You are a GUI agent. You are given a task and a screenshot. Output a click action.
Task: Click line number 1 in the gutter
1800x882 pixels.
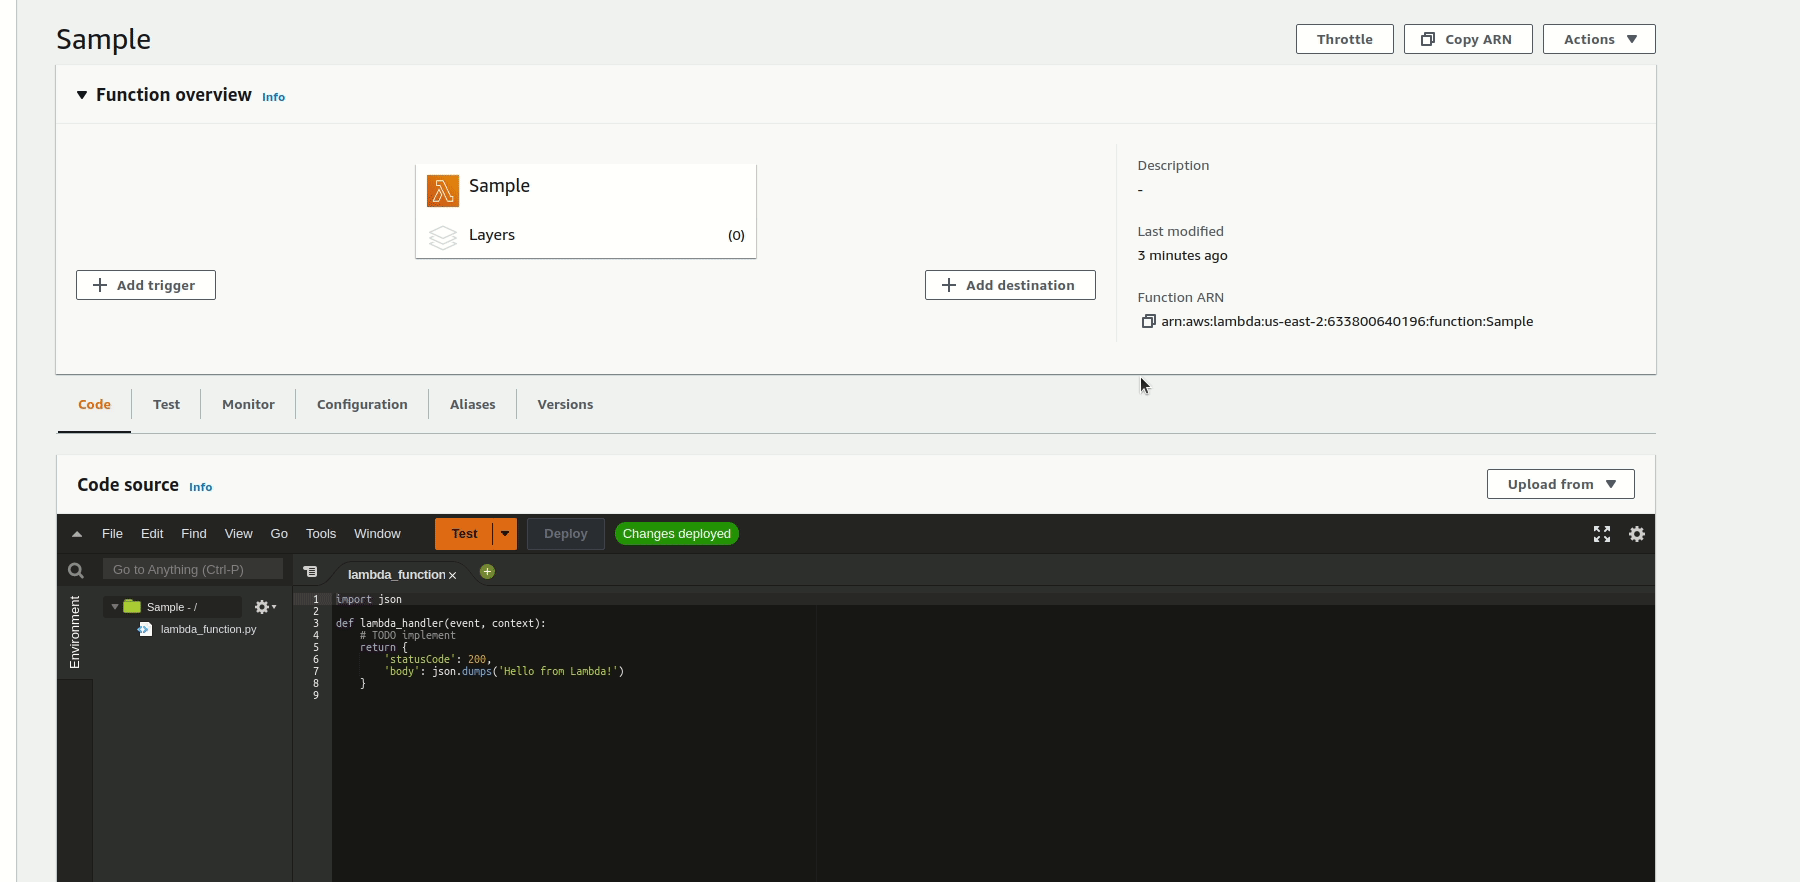pyautogui.click(x=315, y=599)
